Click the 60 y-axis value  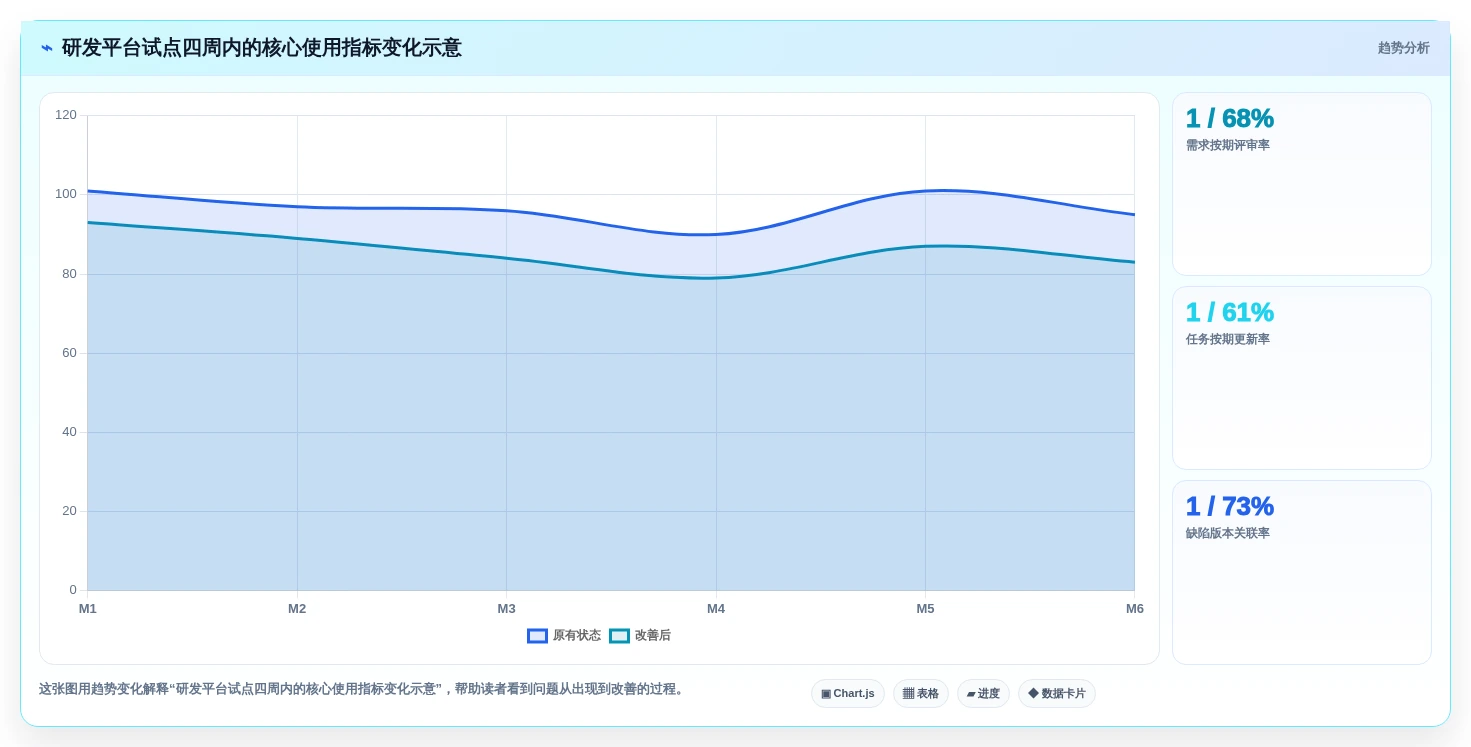pos(69,352)
